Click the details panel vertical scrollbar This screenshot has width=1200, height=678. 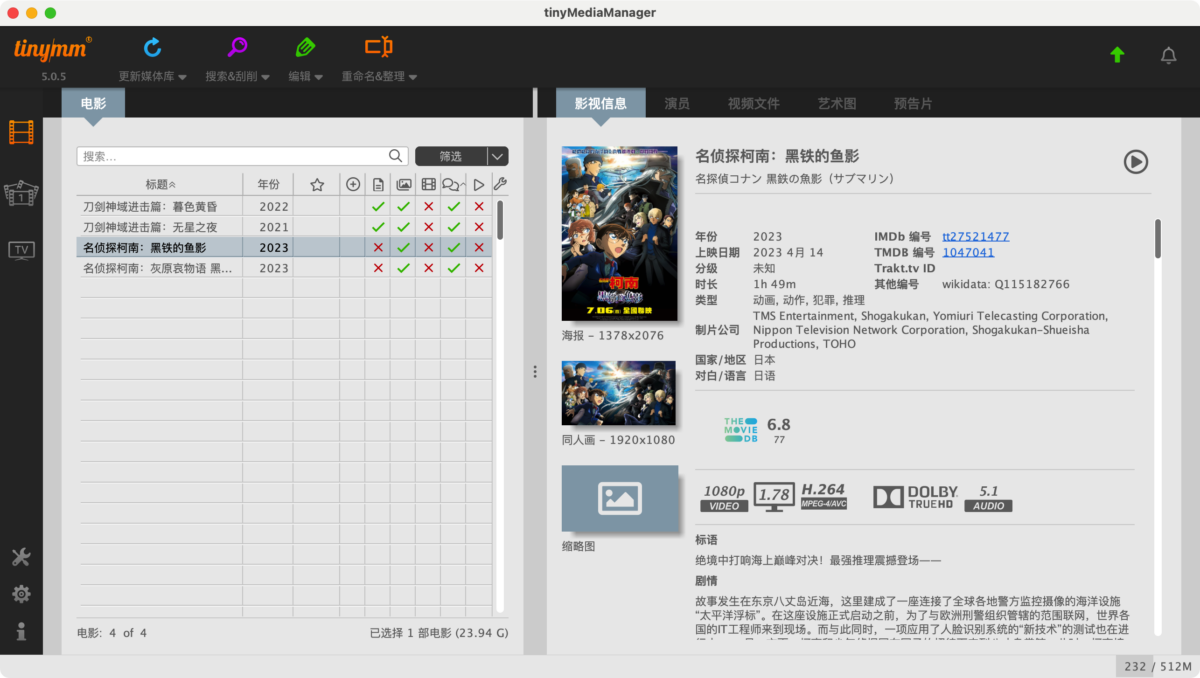pos(1158,240)
